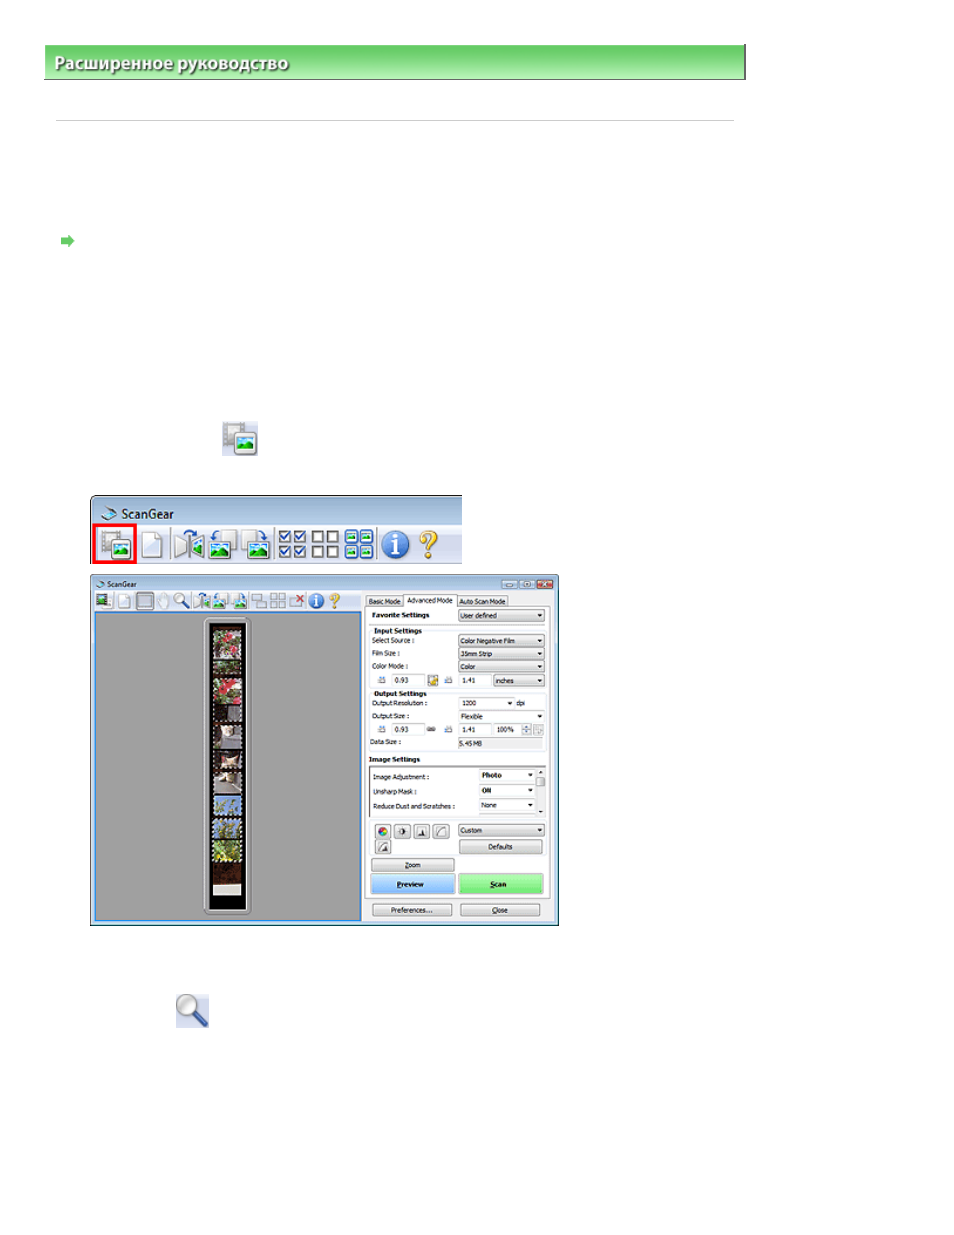Click the Rotate Right icon in the enlarged toolbar
Viewport: 954px width, 1235px height.
[x=256, y=545]
